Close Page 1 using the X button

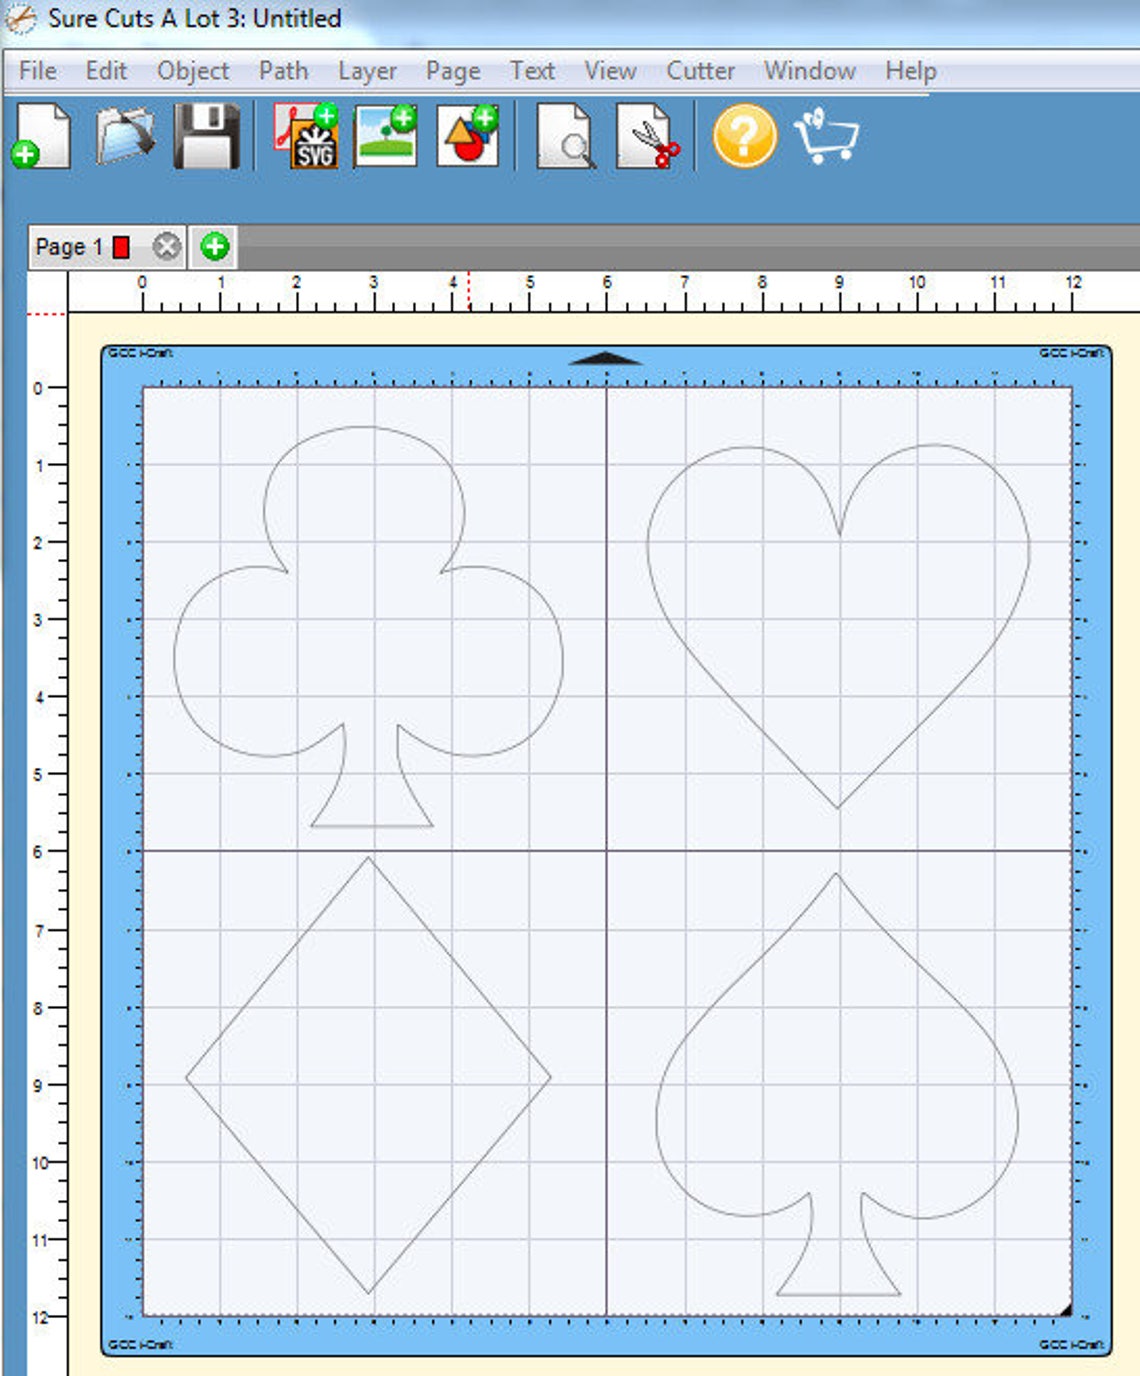click(167, 246)
